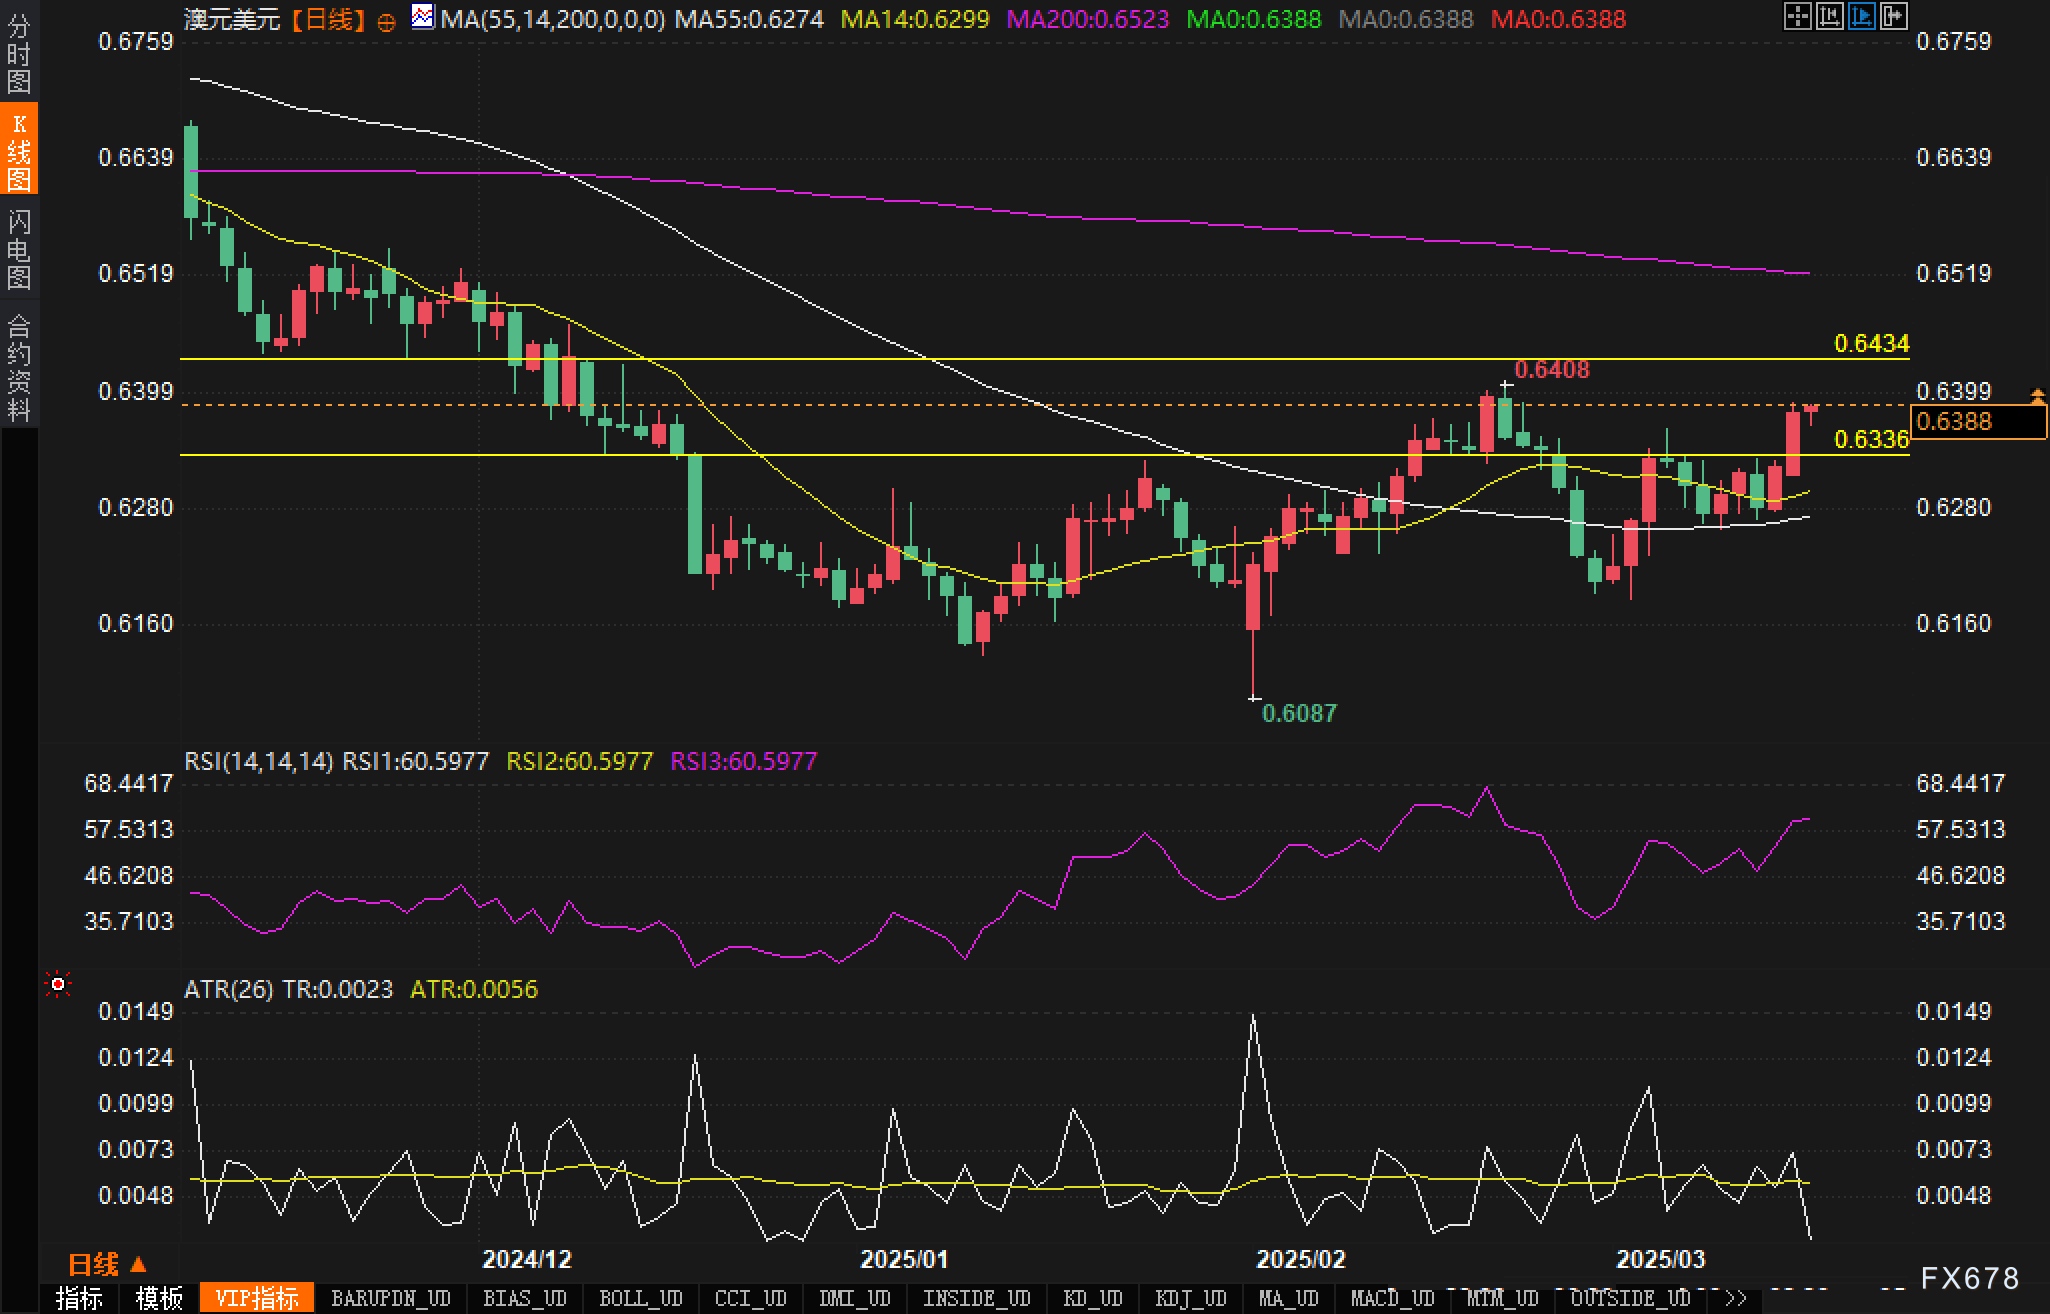Viewport: 2050px width, 1314px height.
Task: Switch to 分时图 view in sidebar
Action: pos(19,53)
